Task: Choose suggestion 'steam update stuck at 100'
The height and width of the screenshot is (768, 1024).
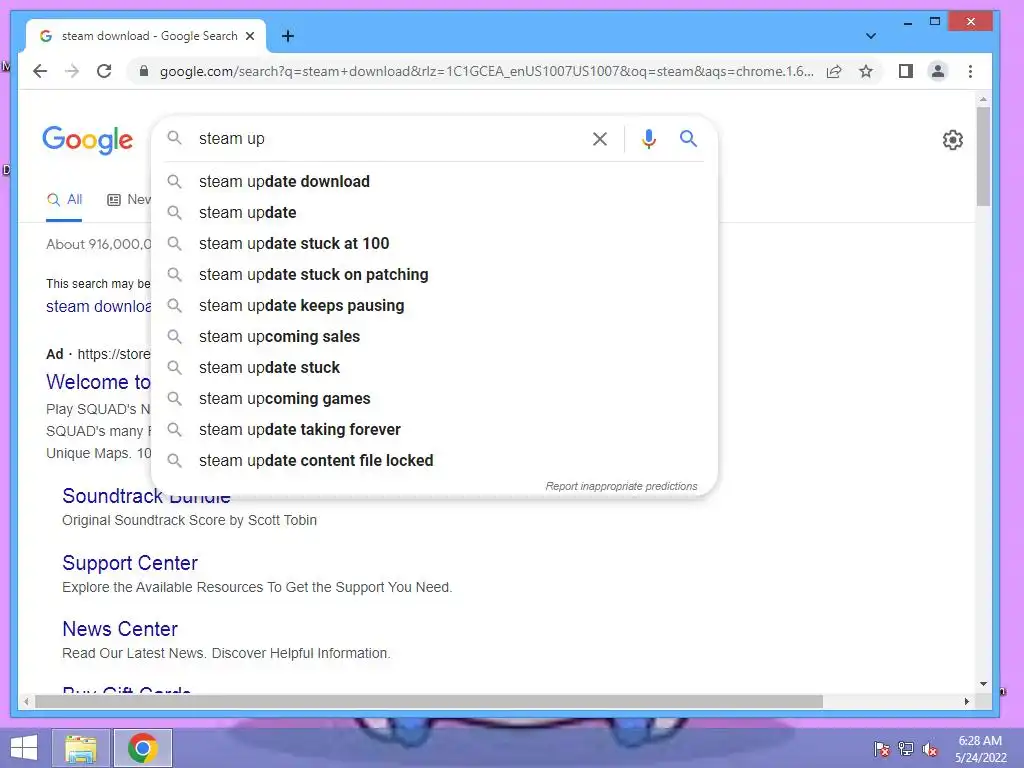Action: tap(434, 244)
